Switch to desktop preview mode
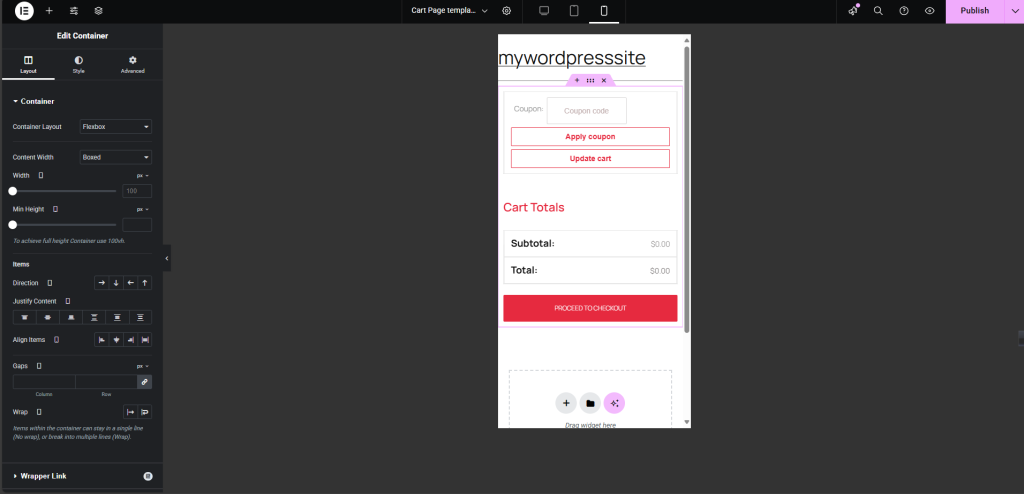Viewport: 1024px width, 494px height. click(x=544, y=10)
